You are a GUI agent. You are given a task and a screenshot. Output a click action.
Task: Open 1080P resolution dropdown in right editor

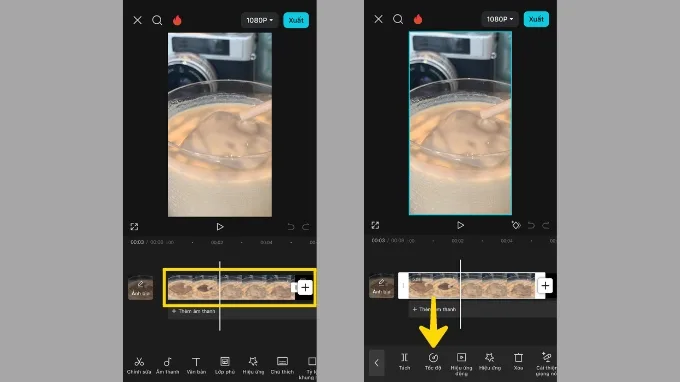coord(500,19)
